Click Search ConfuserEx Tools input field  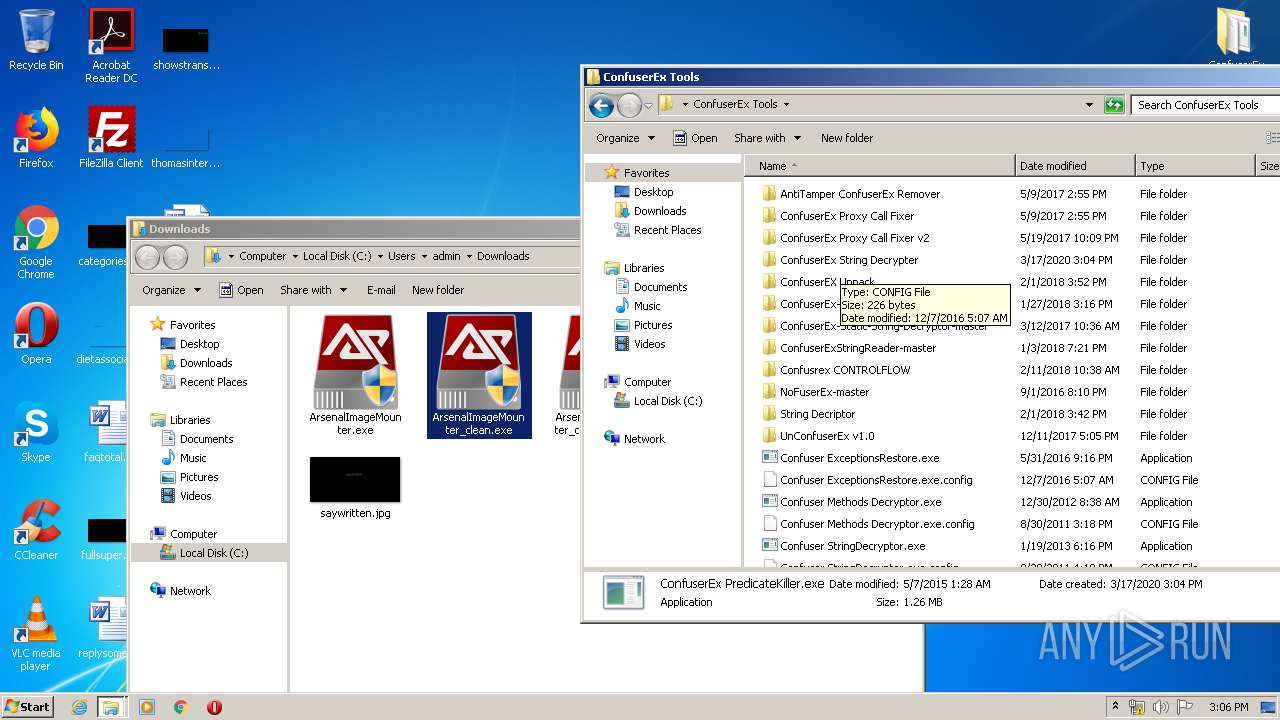[x=1206, y=105]
